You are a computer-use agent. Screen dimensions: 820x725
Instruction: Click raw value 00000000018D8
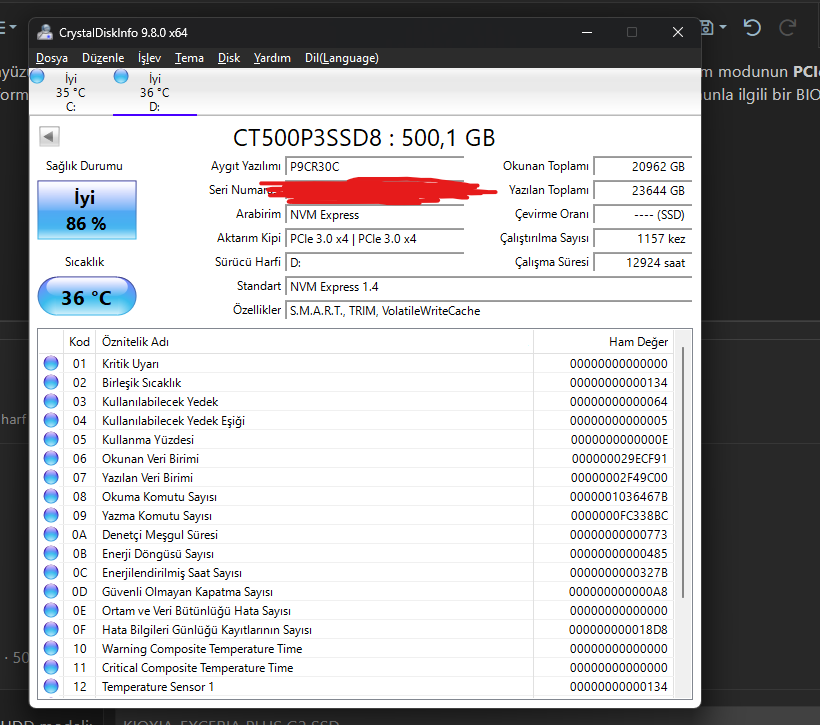618,630
